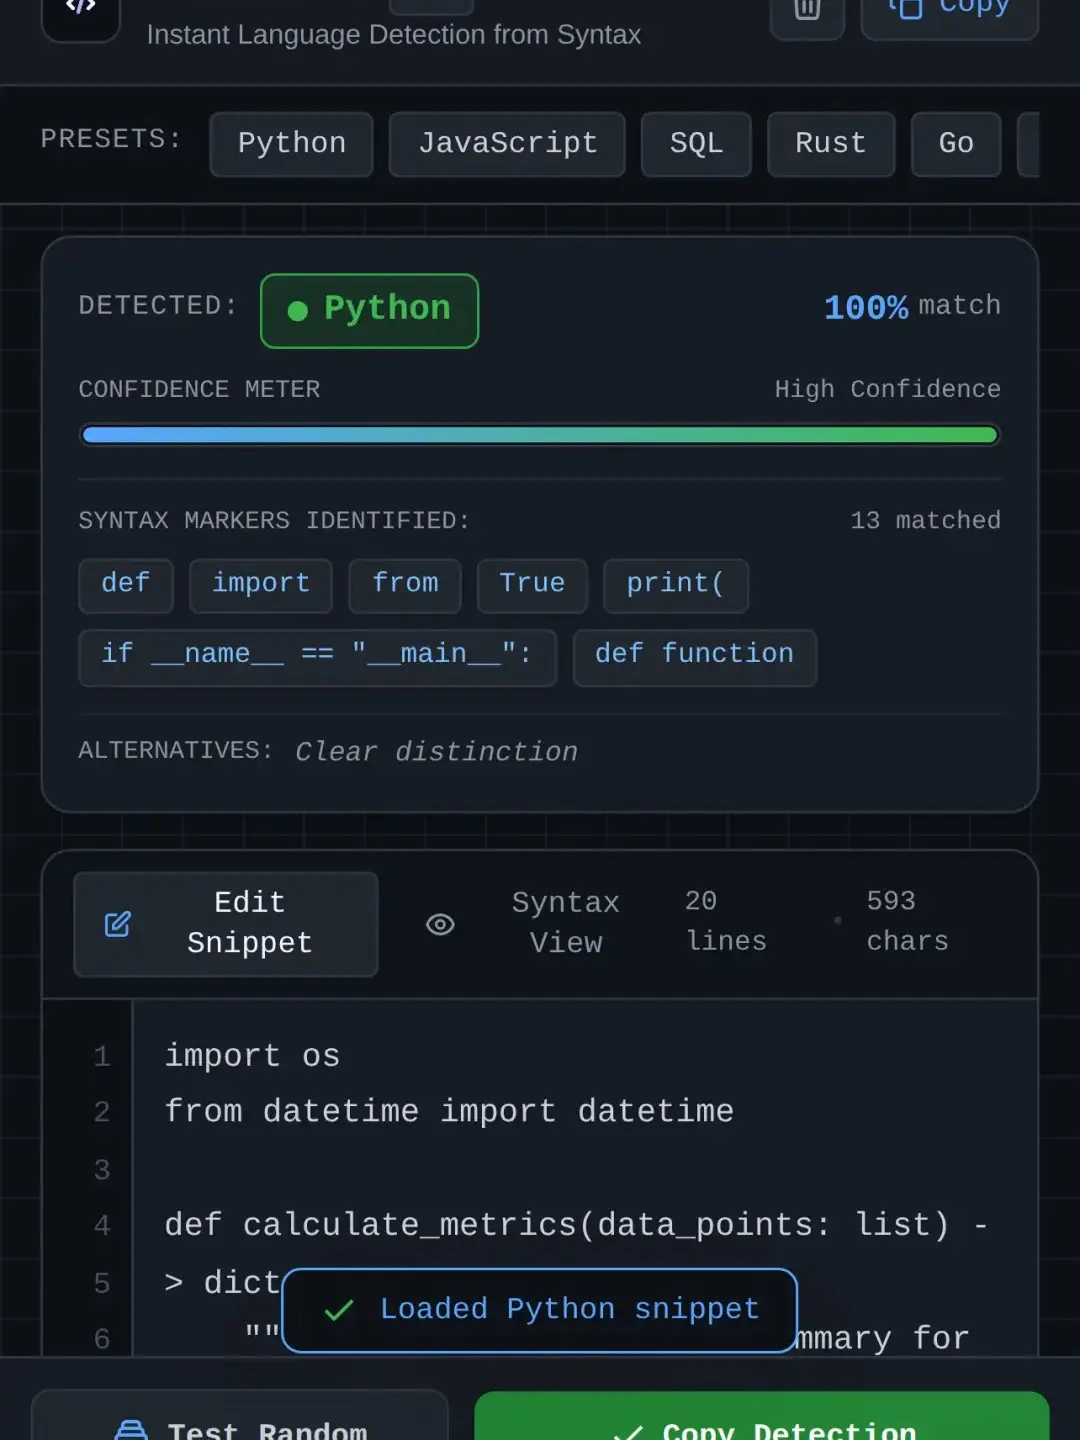Click the 'from datetime import datetime' line

[449, 1113]
